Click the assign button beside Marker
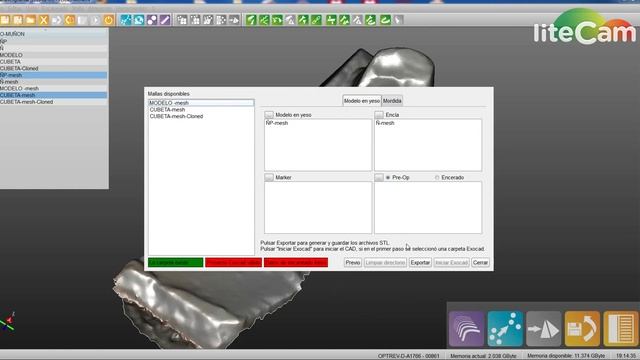This screenshot has width=640, height=360. (x=269, y=177)
